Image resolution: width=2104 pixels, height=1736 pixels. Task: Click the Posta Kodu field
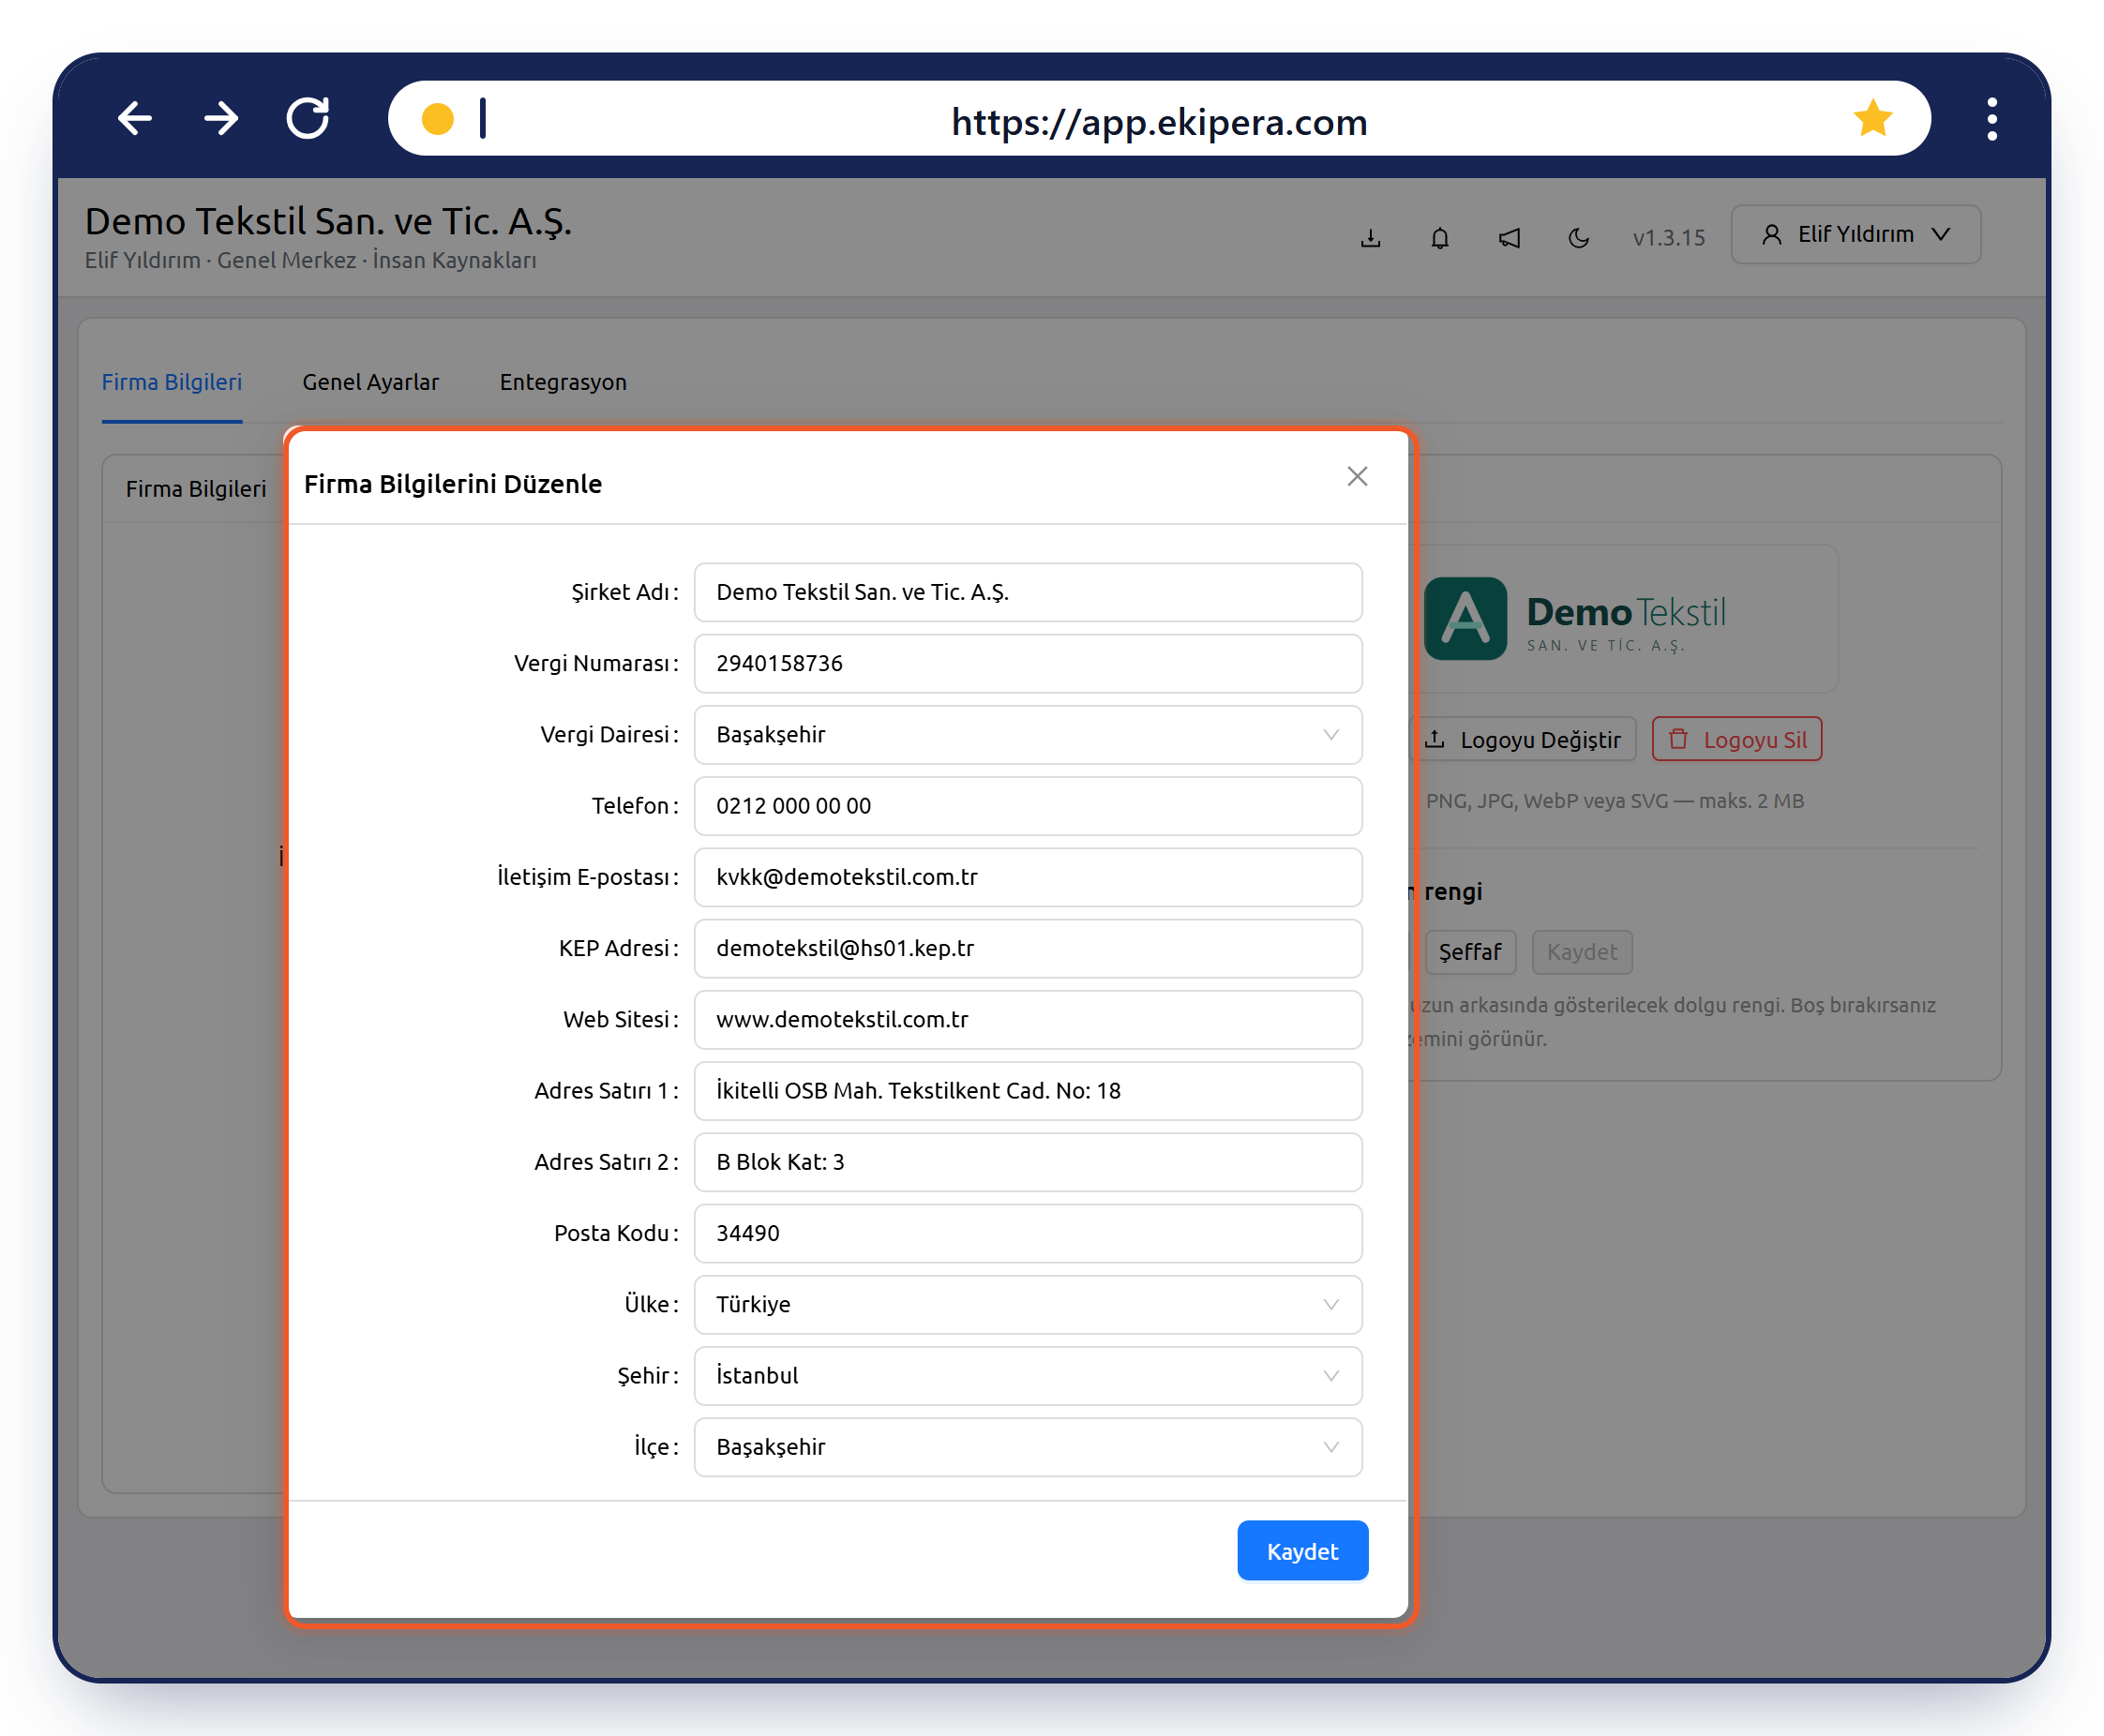click(1028, 1233)
